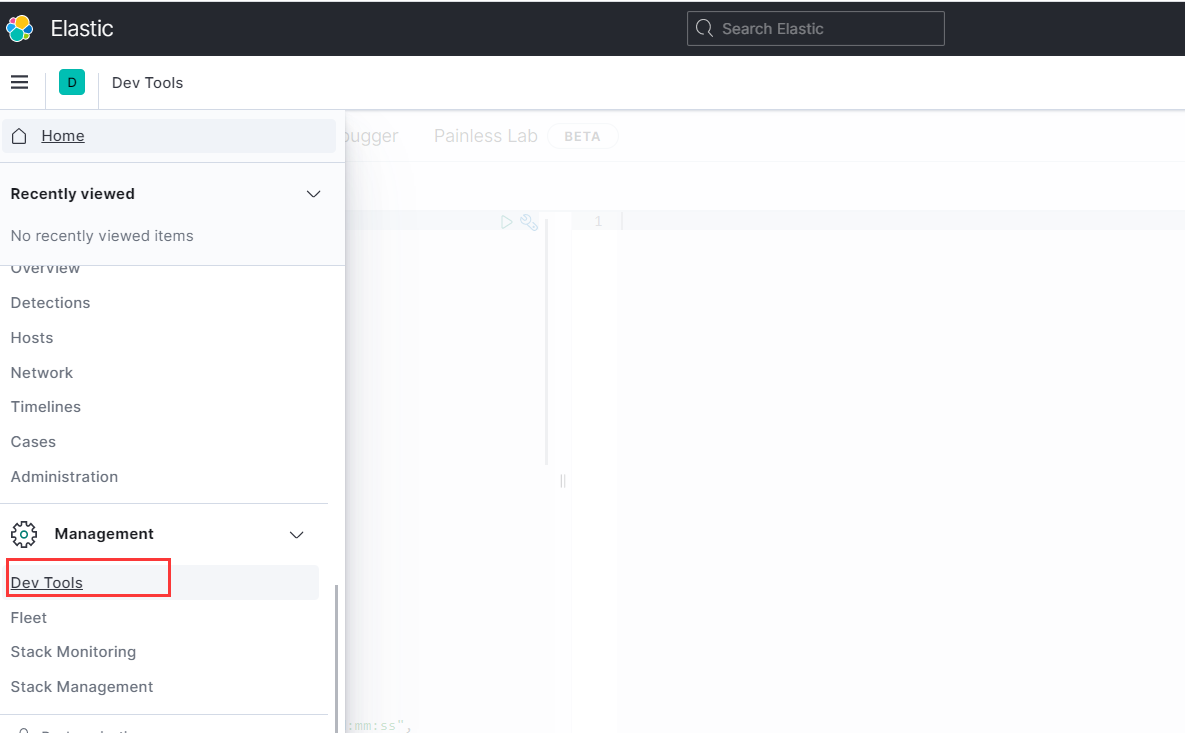Open Detections in Security menu
This screenshot has height=733, width=1185.
point(51,303)
